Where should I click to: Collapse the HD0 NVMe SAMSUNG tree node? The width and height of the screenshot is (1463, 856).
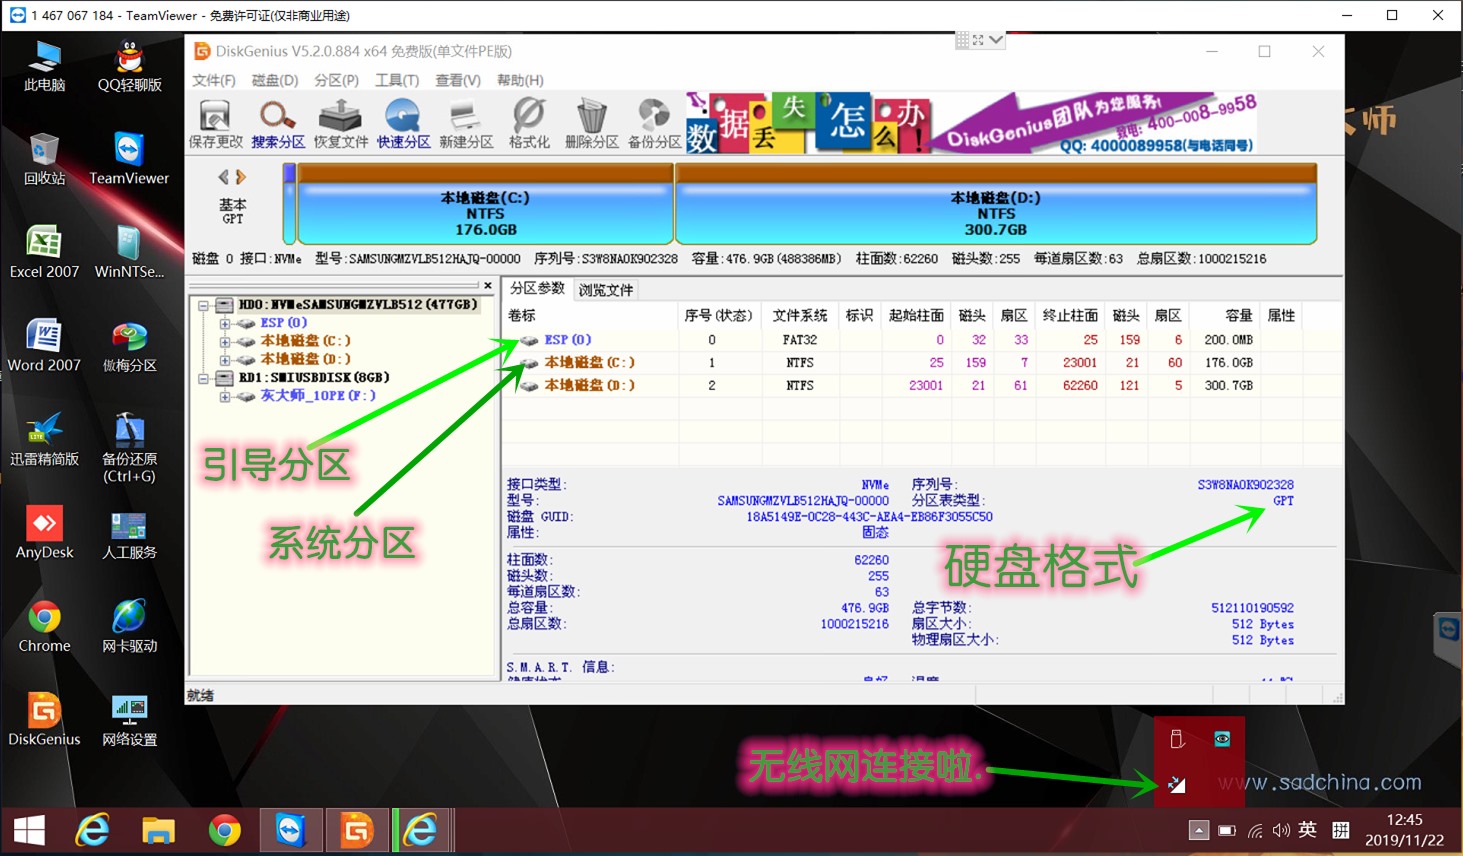click(x=203, y=305)
